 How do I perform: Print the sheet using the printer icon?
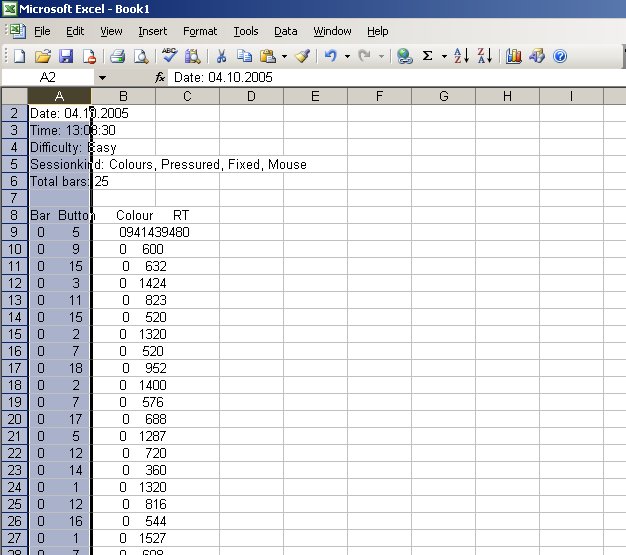pyautogui.click(x=117, y=56)
